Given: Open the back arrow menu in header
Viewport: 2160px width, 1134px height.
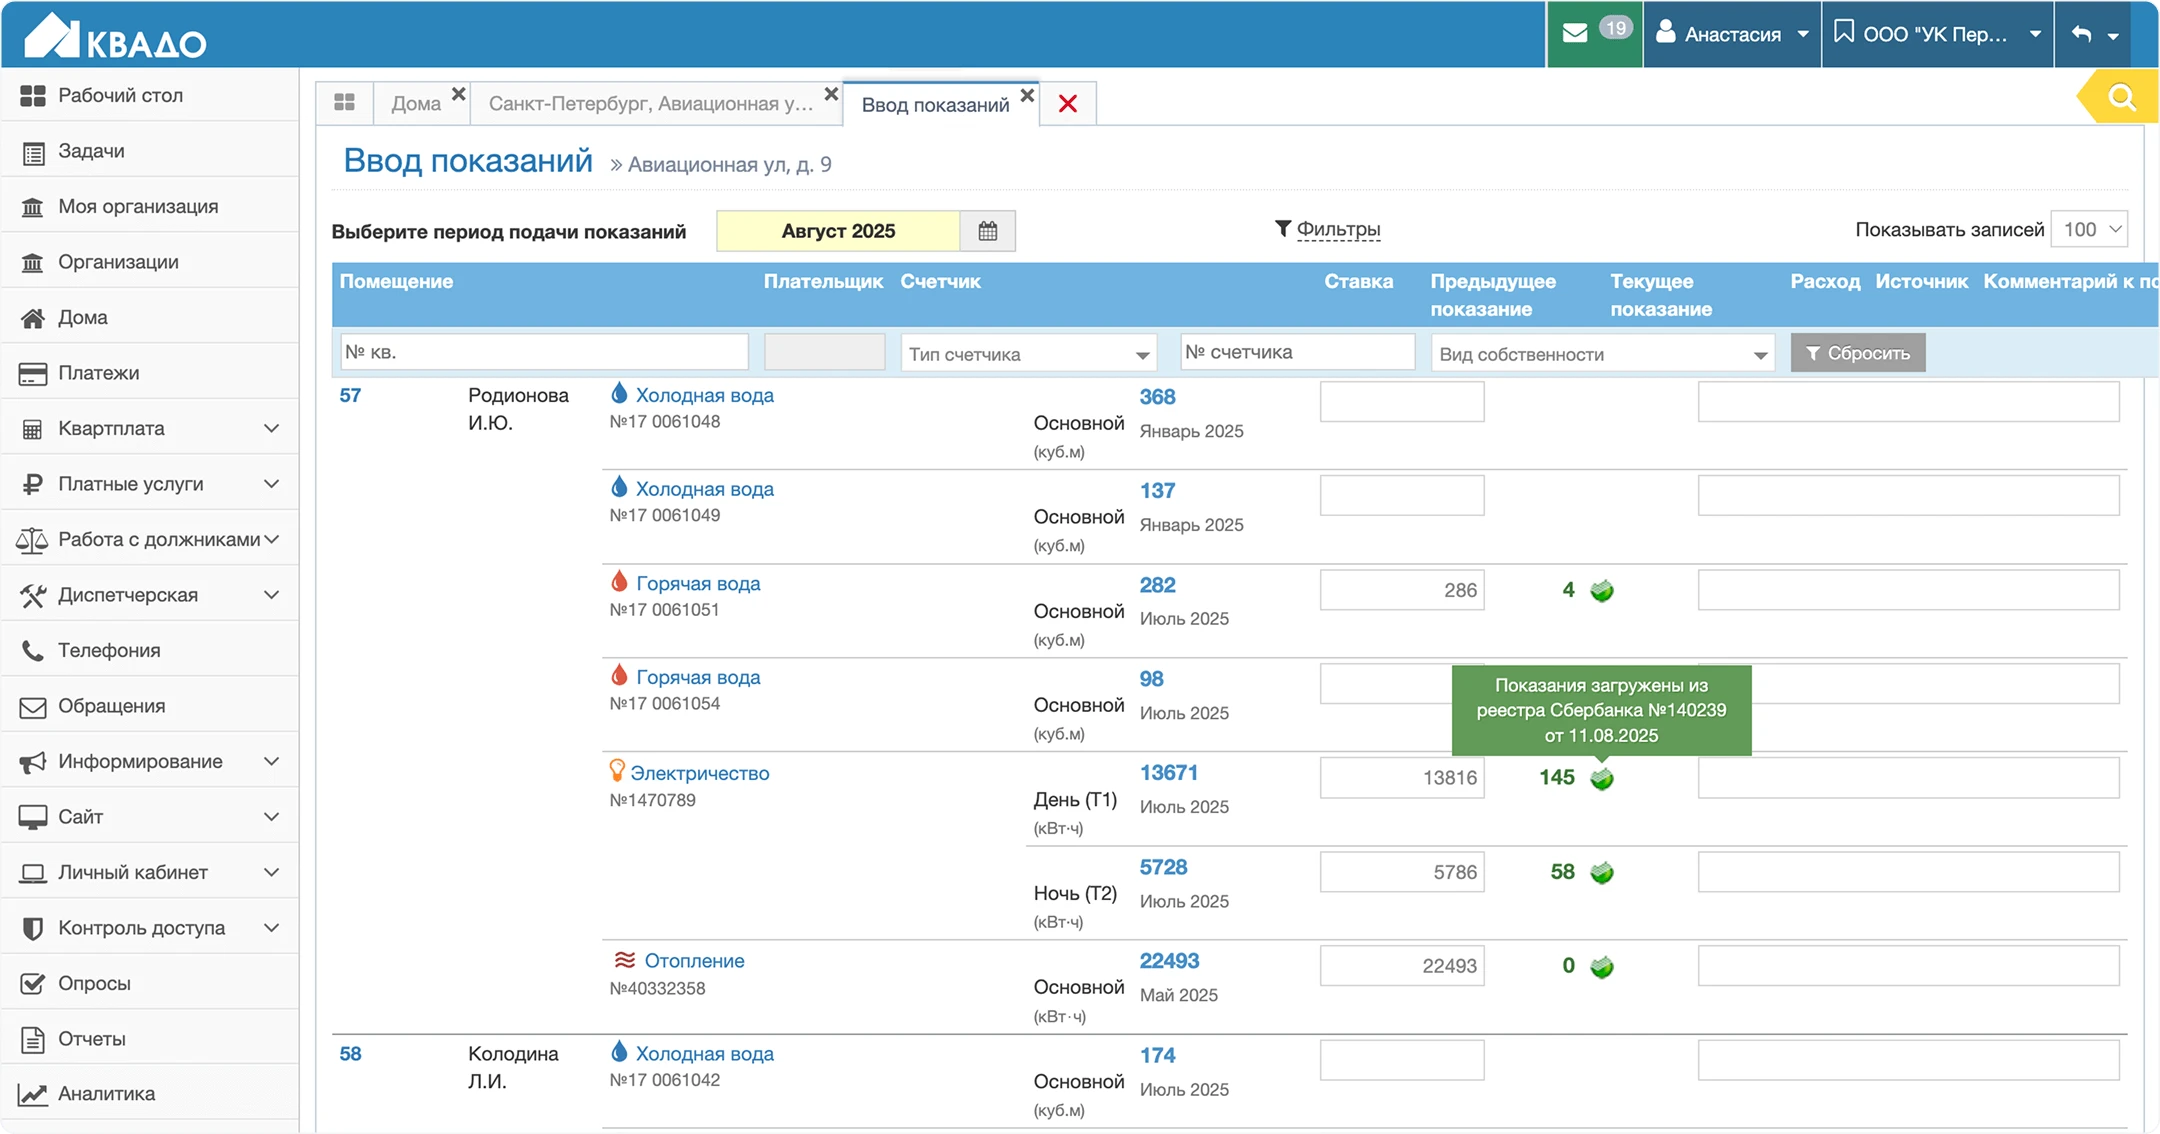Looking at the screenshot, I should point(2094,34).
